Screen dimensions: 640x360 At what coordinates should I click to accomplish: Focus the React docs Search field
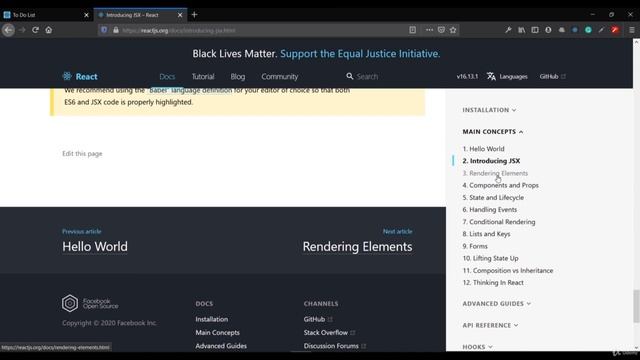367,76
